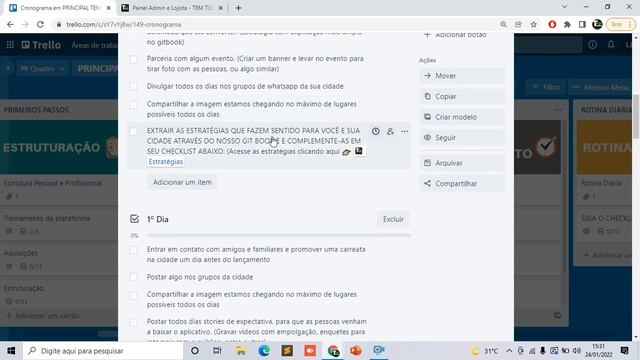Open the Task View icon in taskbar
The width and height of the screenshot is (640, 360).
[x=217, y=351]
